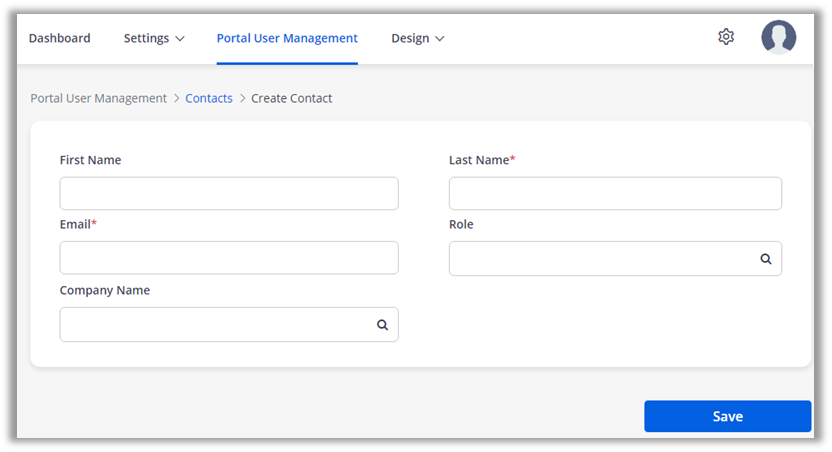This screenshot has height=452, width=832.
Task: Open the Settings menu label
Action: 146,38
